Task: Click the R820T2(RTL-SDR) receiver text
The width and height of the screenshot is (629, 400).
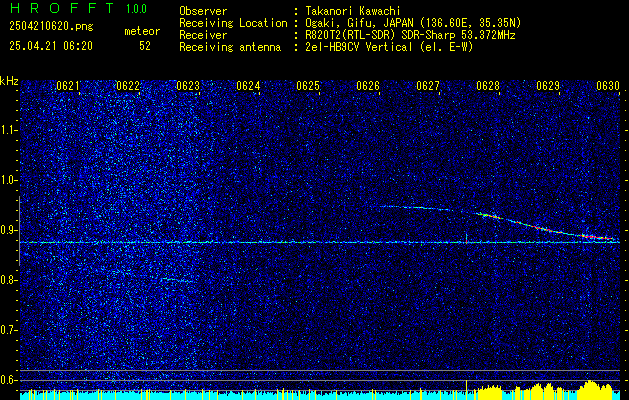Action: [410, 35]
